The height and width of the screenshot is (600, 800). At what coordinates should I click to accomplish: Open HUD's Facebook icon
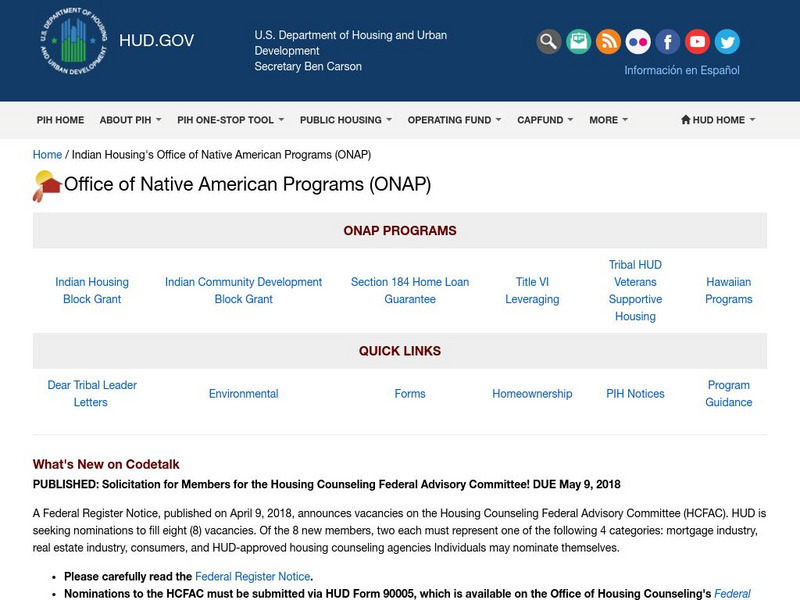(666, 41)
